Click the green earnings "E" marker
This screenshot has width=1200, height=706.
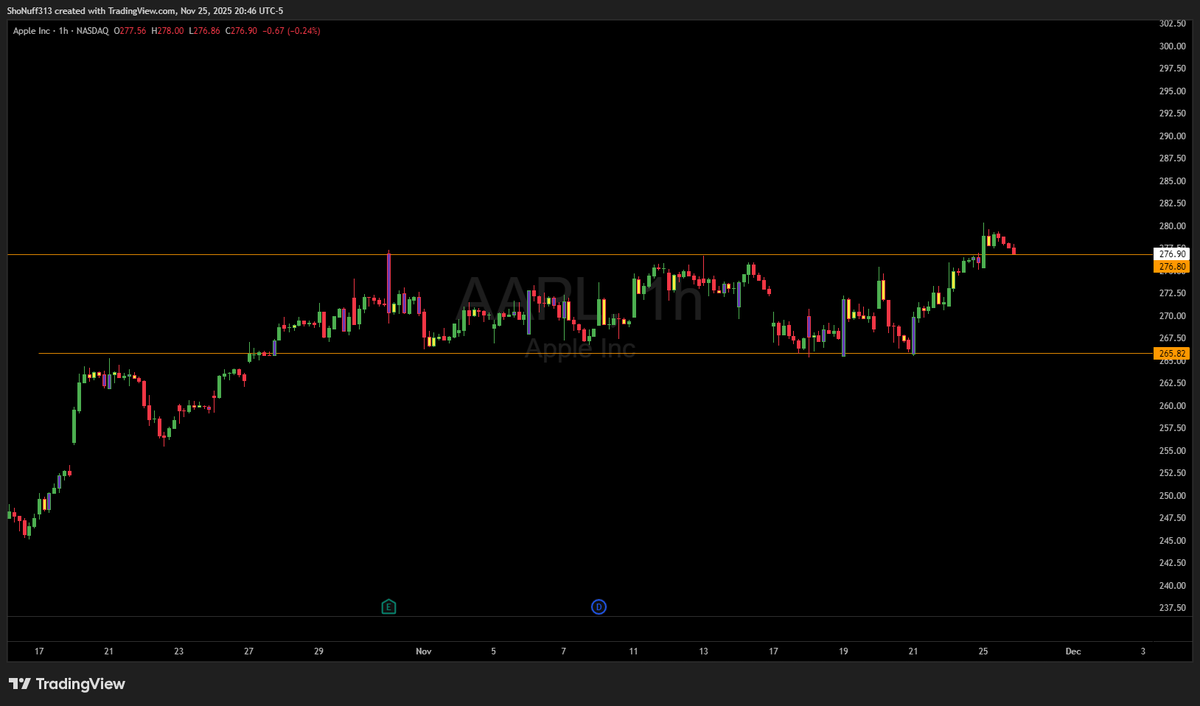click(x=389, y=606)
